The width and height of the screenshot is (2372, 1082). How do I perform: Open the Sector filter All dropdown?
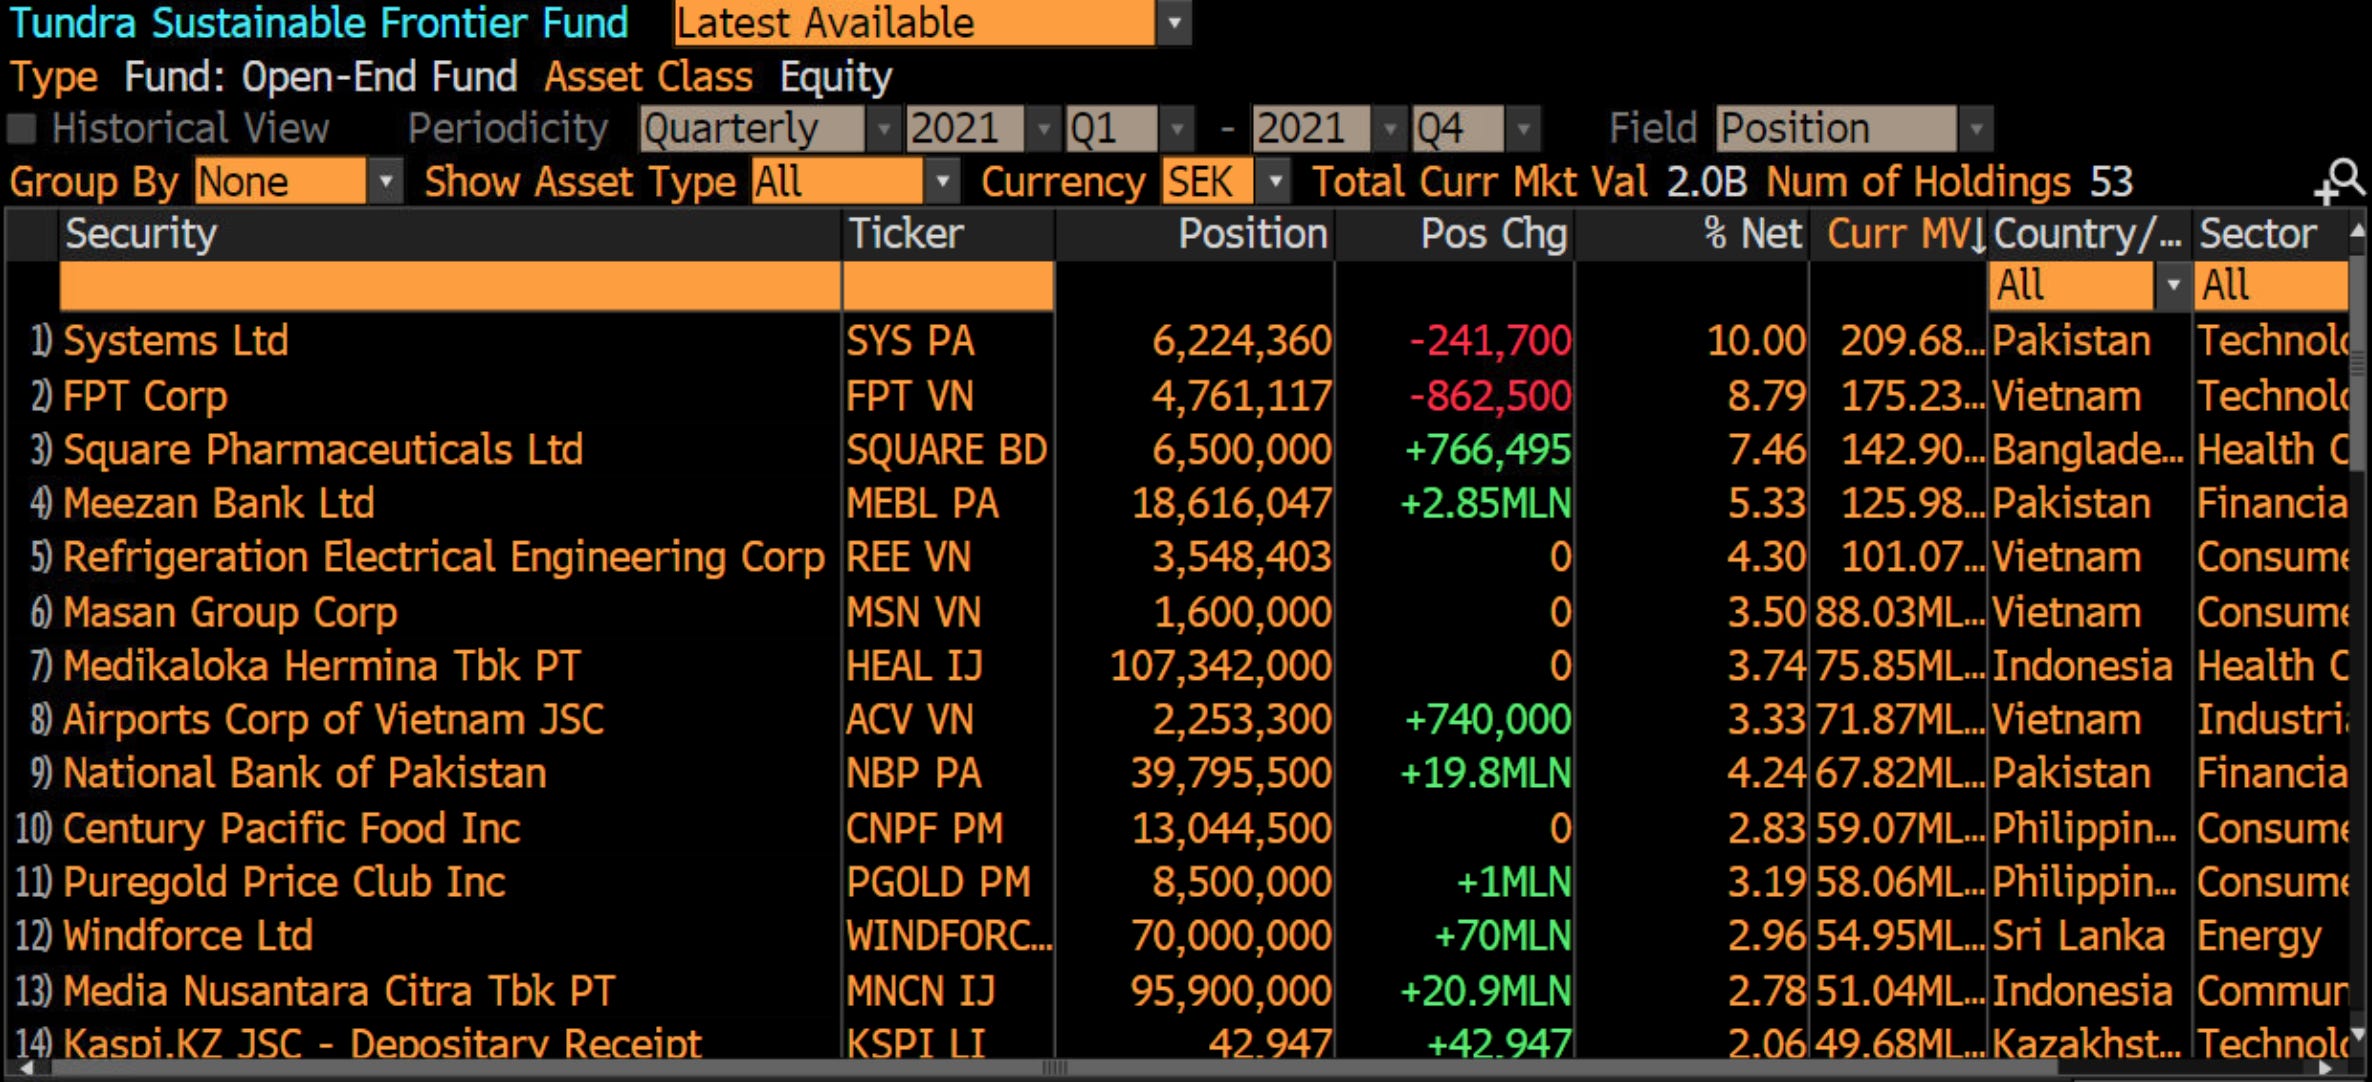pyautogui.click(x=2271, y=286)
